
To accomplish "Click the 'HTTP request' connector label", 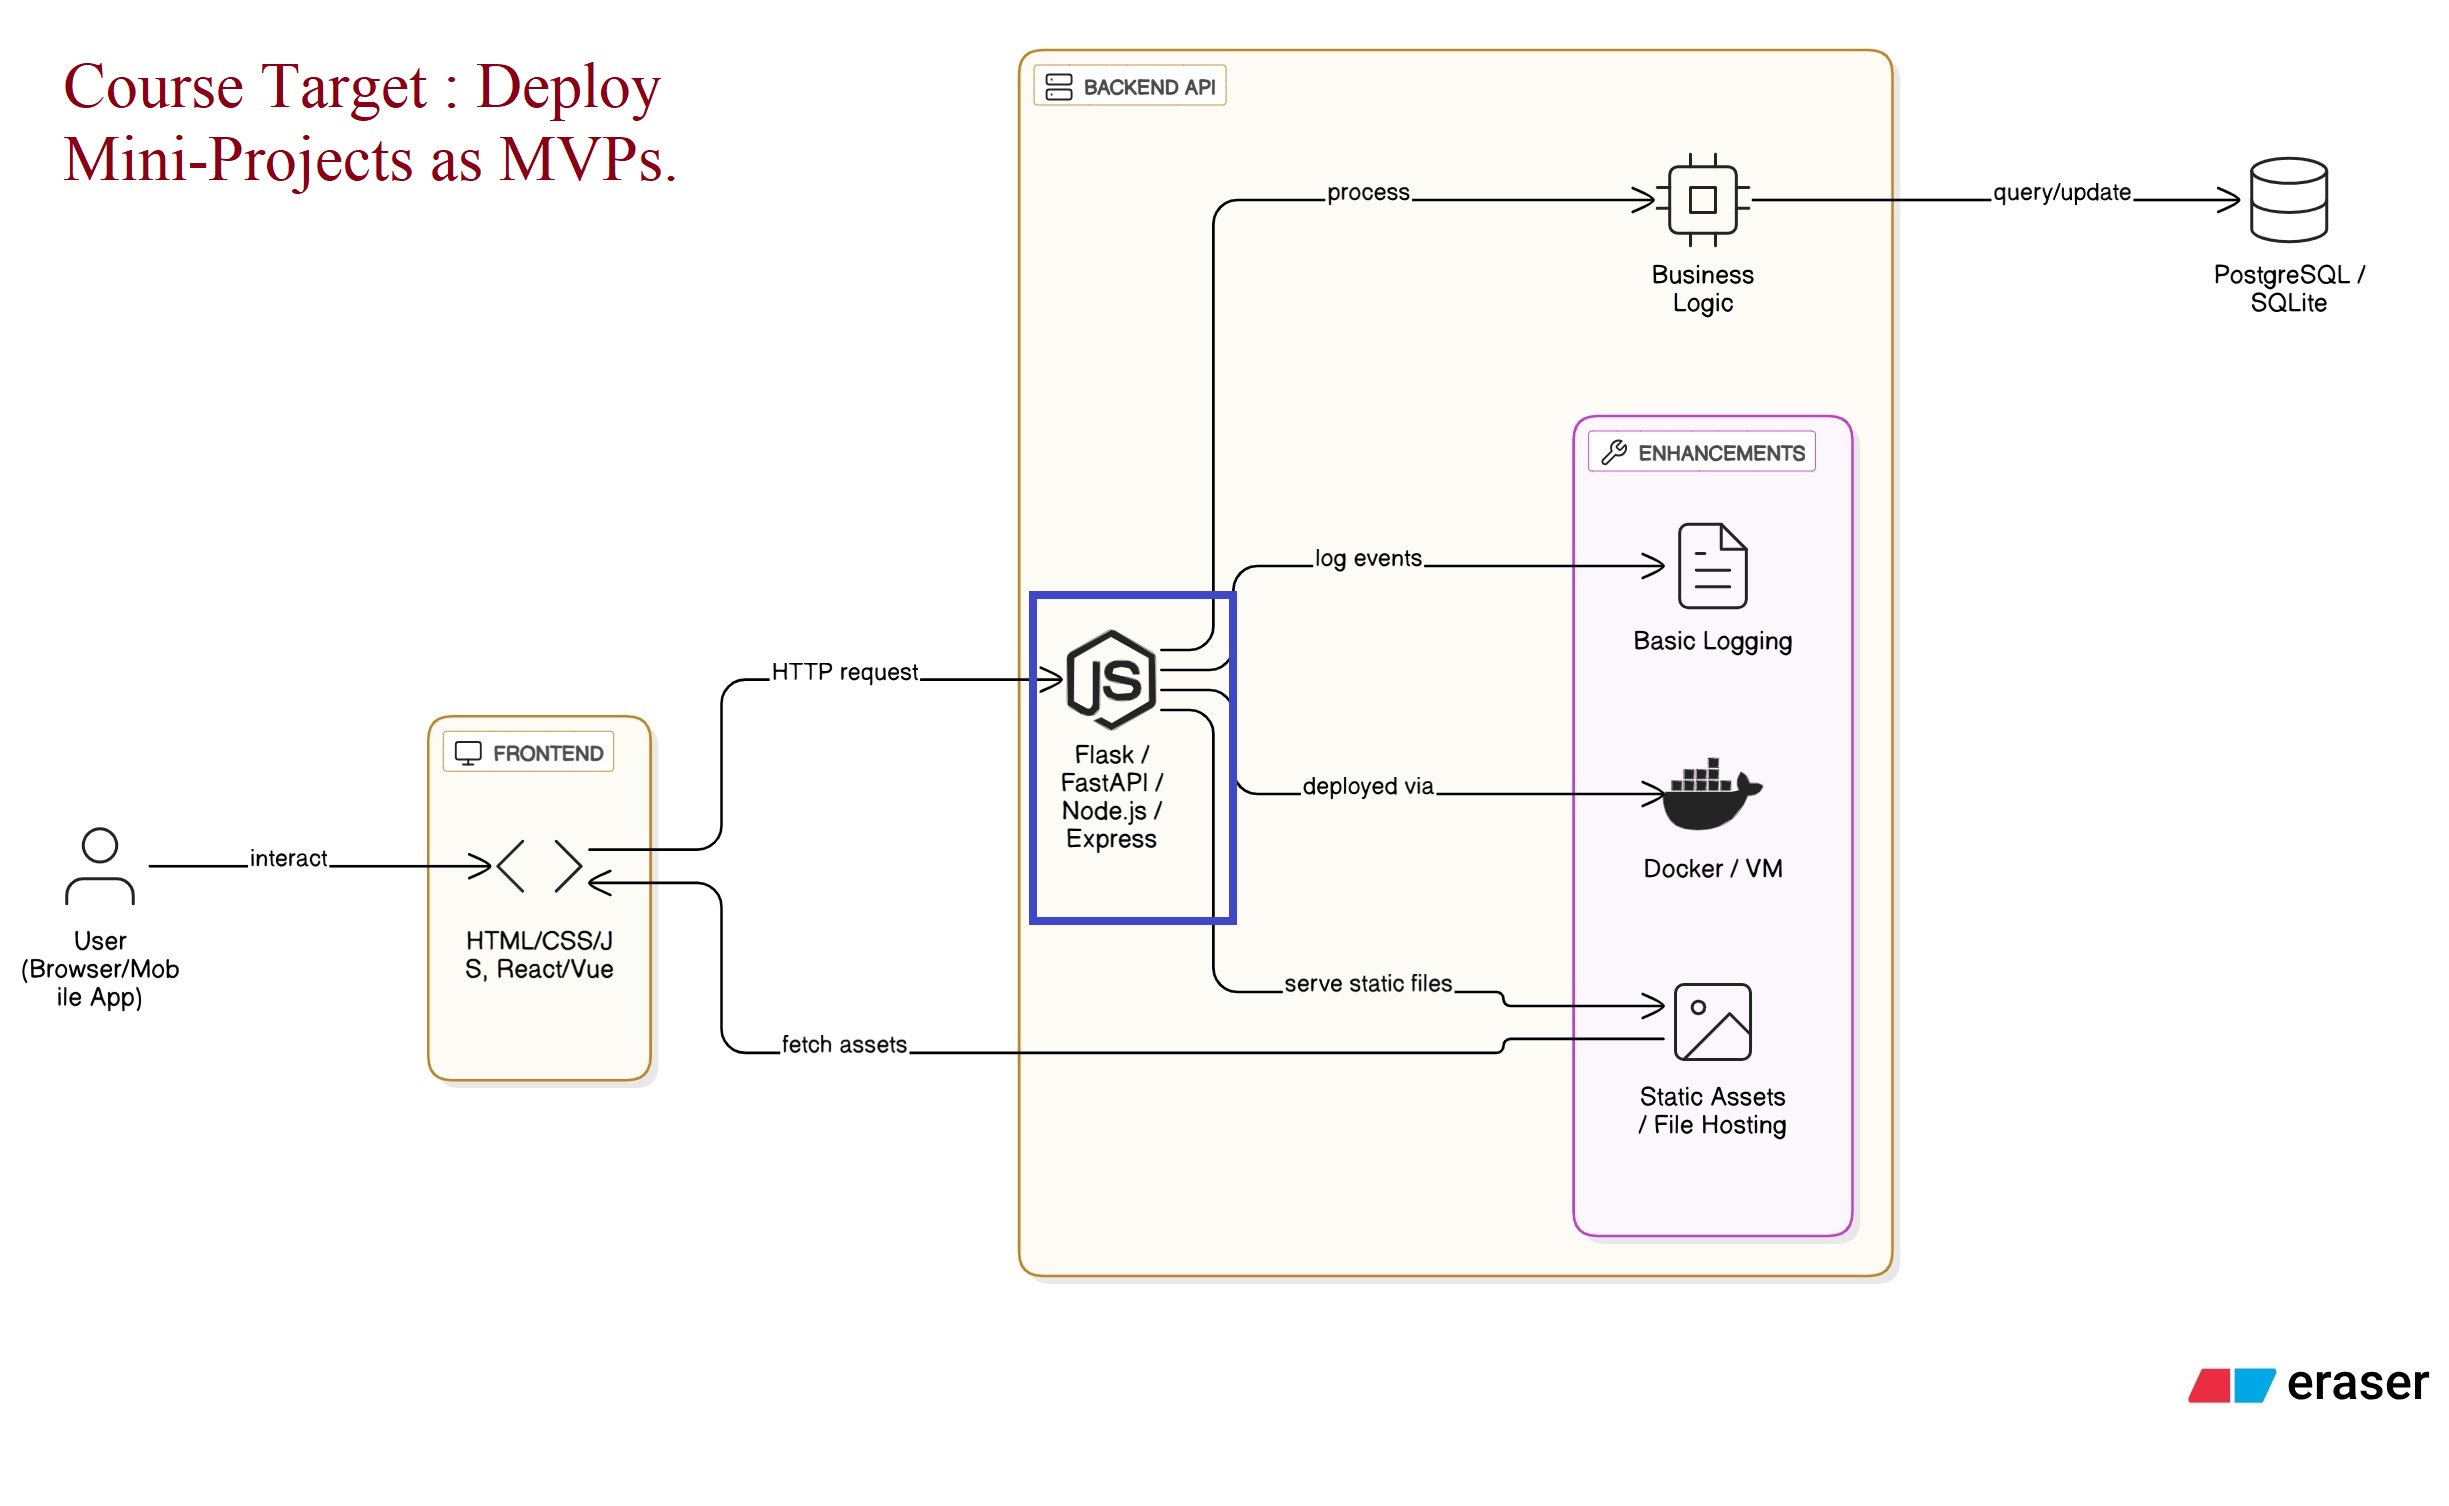I will coord(844,672).
